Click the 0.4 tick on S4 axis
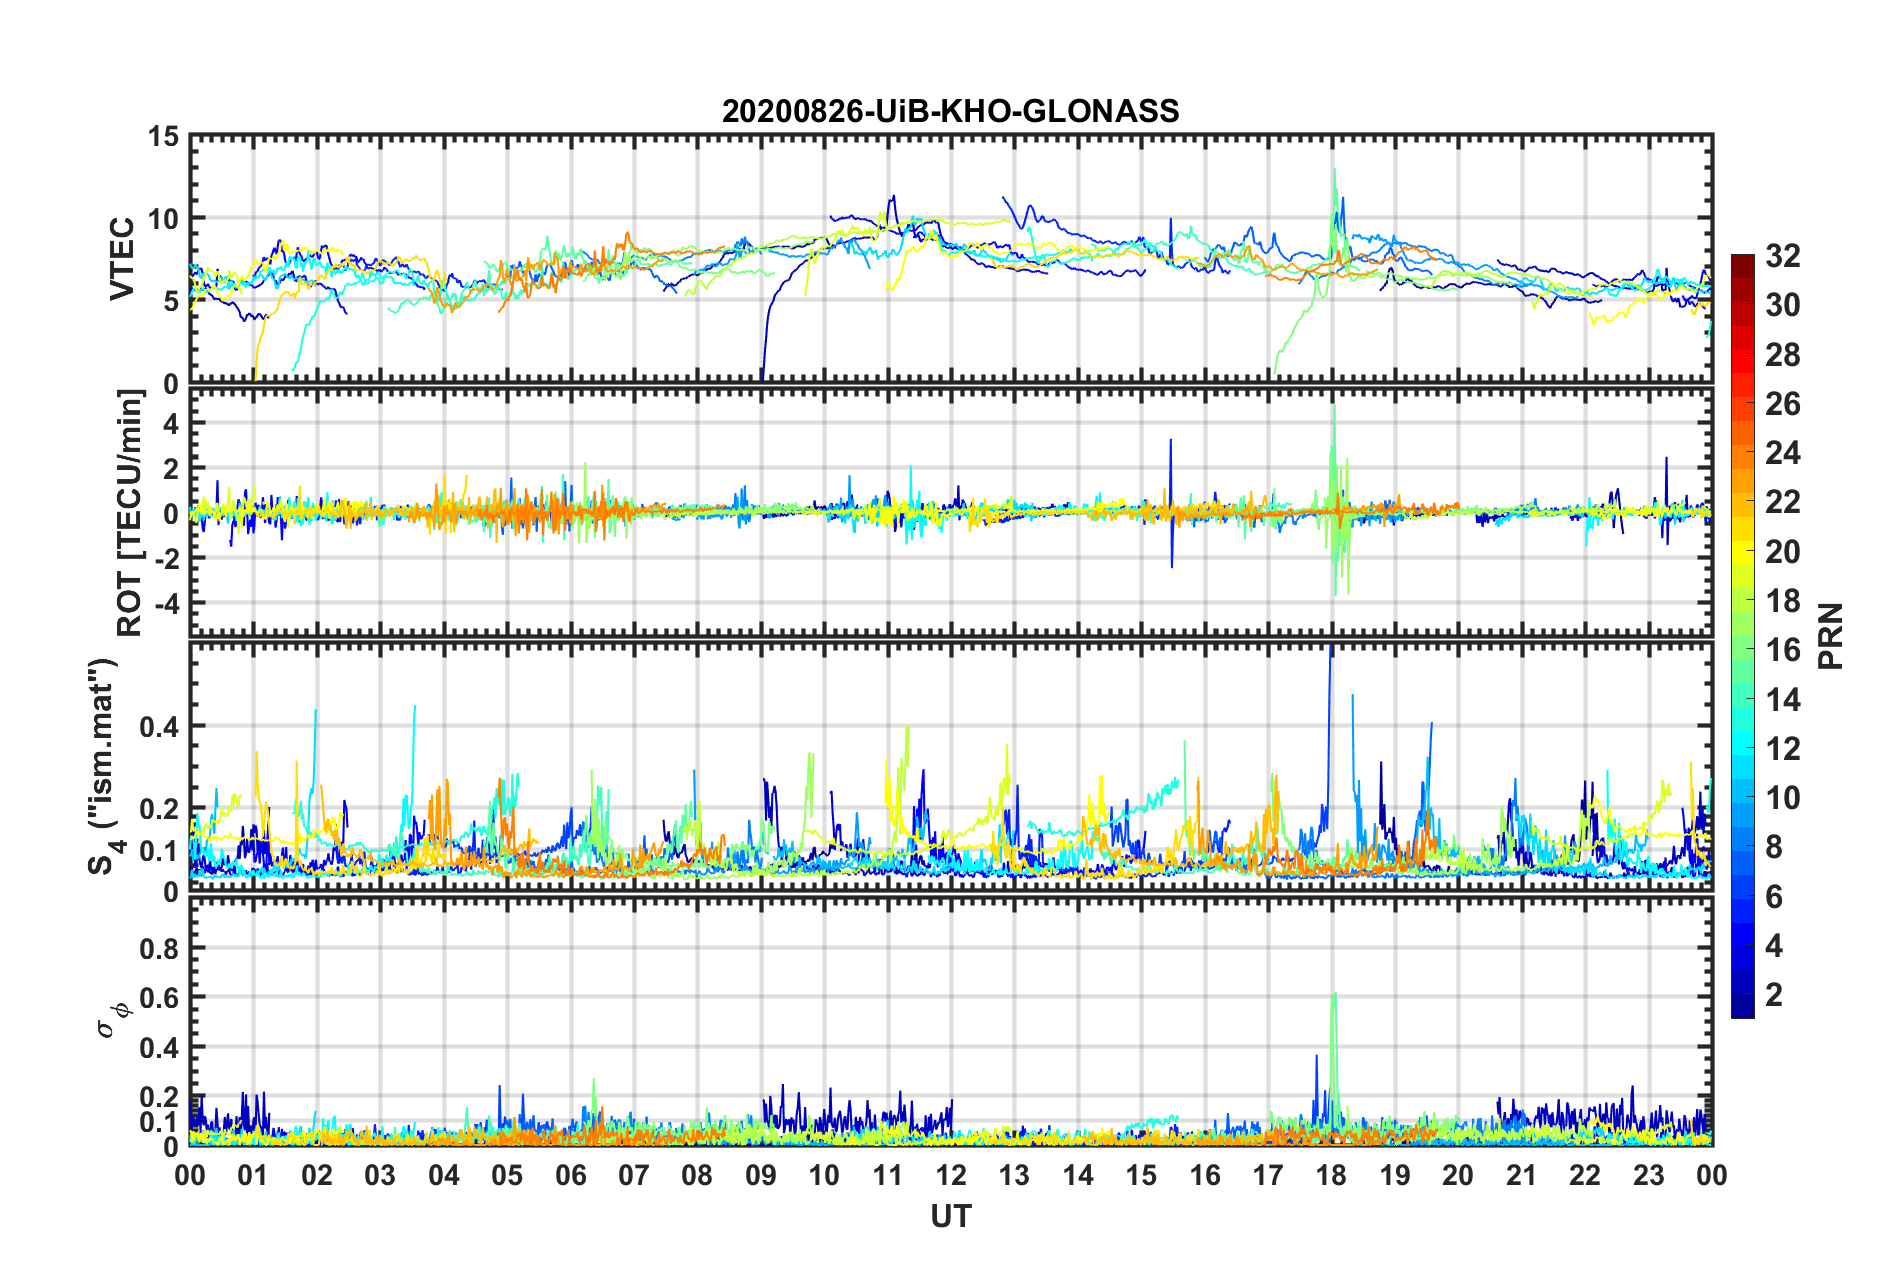Viewport: 1902px width, 1272px height. pyautogui.click(x=160, y=727)
